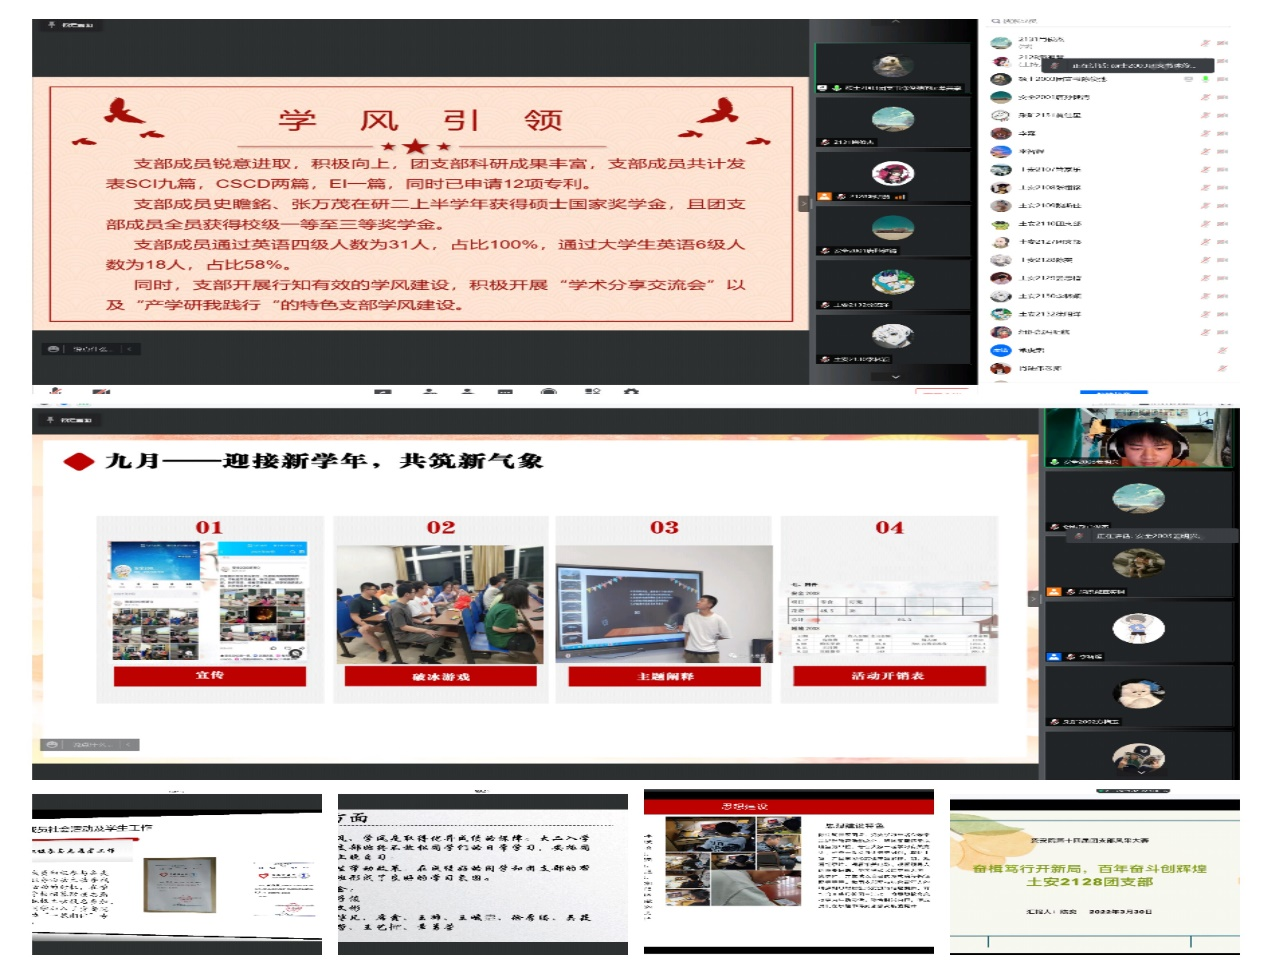This screenshot has height=974, width=1272.
Task: Collapse the video strip with the side arrow
Action: [x=802, y=204]
